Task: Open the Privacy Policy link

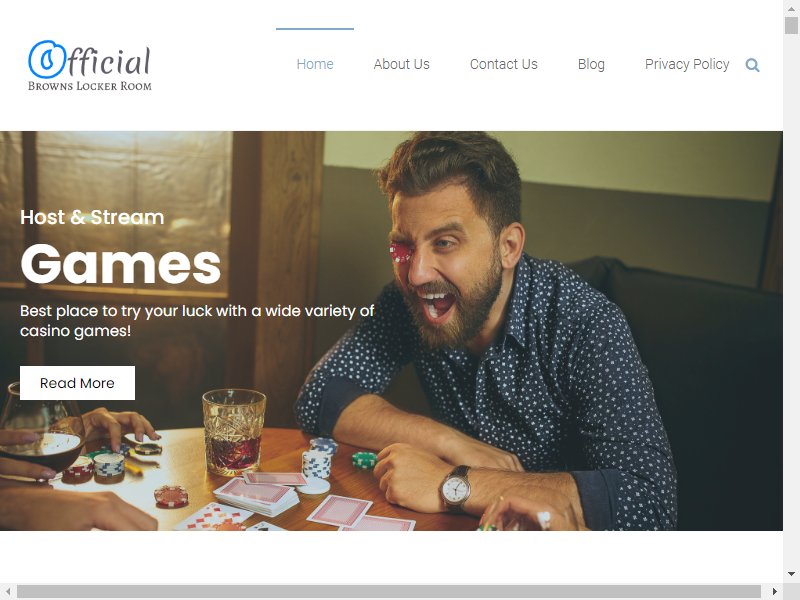Action: point(687,64)
